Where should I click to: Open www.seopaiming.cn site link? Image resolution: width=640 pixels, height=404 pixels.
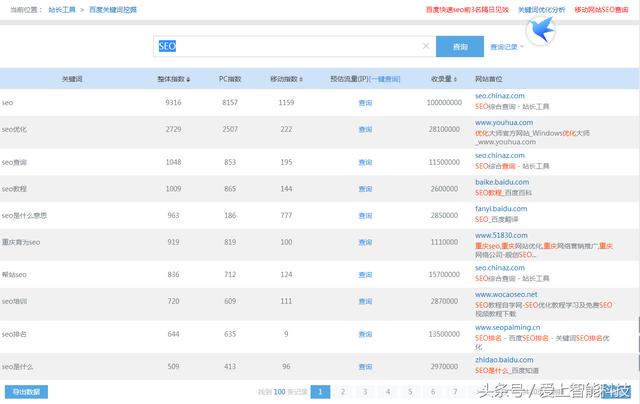[x=507, y=327]
